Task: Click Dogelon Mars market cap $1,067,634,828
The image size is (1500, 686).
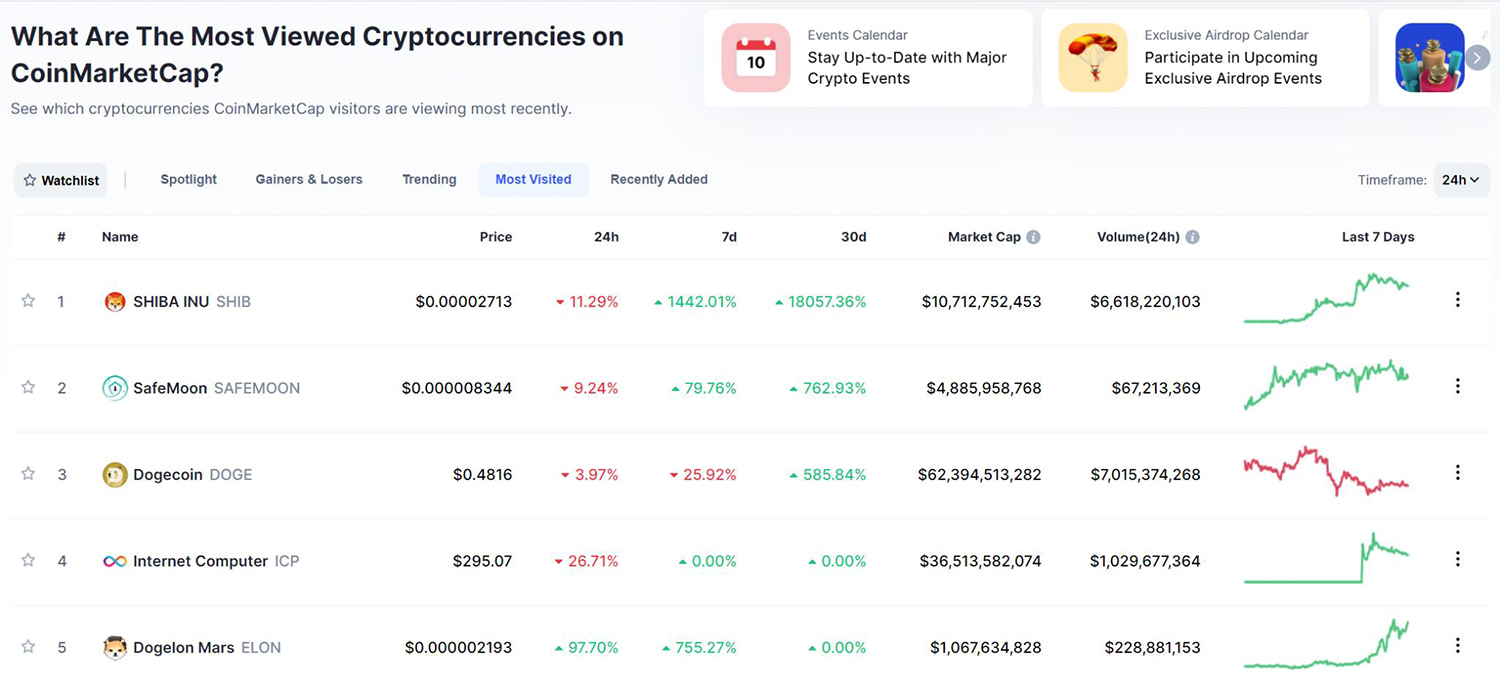Action: (985, 648)
